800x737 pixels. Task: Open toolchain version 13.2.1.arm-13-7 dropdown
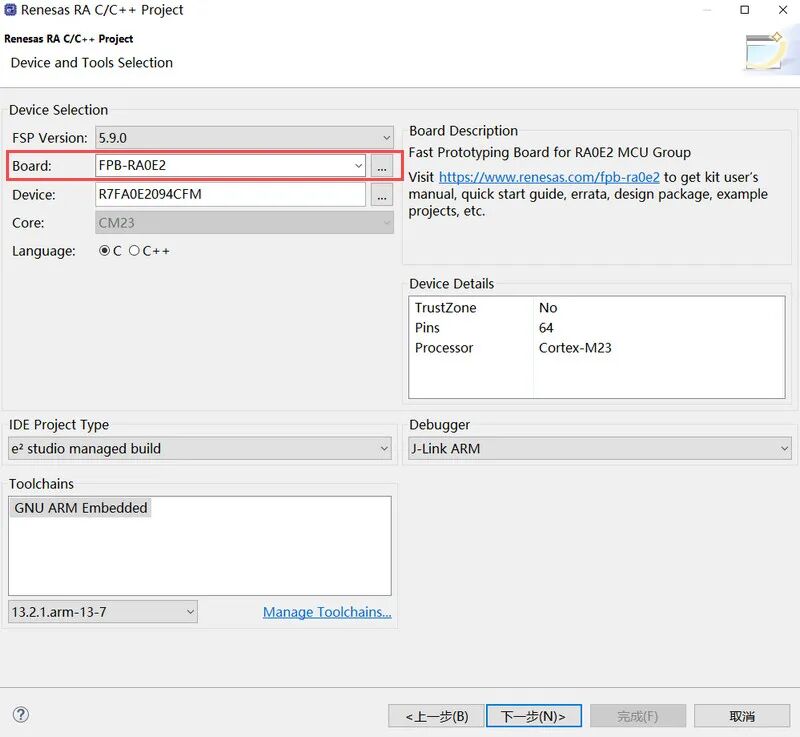103,612
